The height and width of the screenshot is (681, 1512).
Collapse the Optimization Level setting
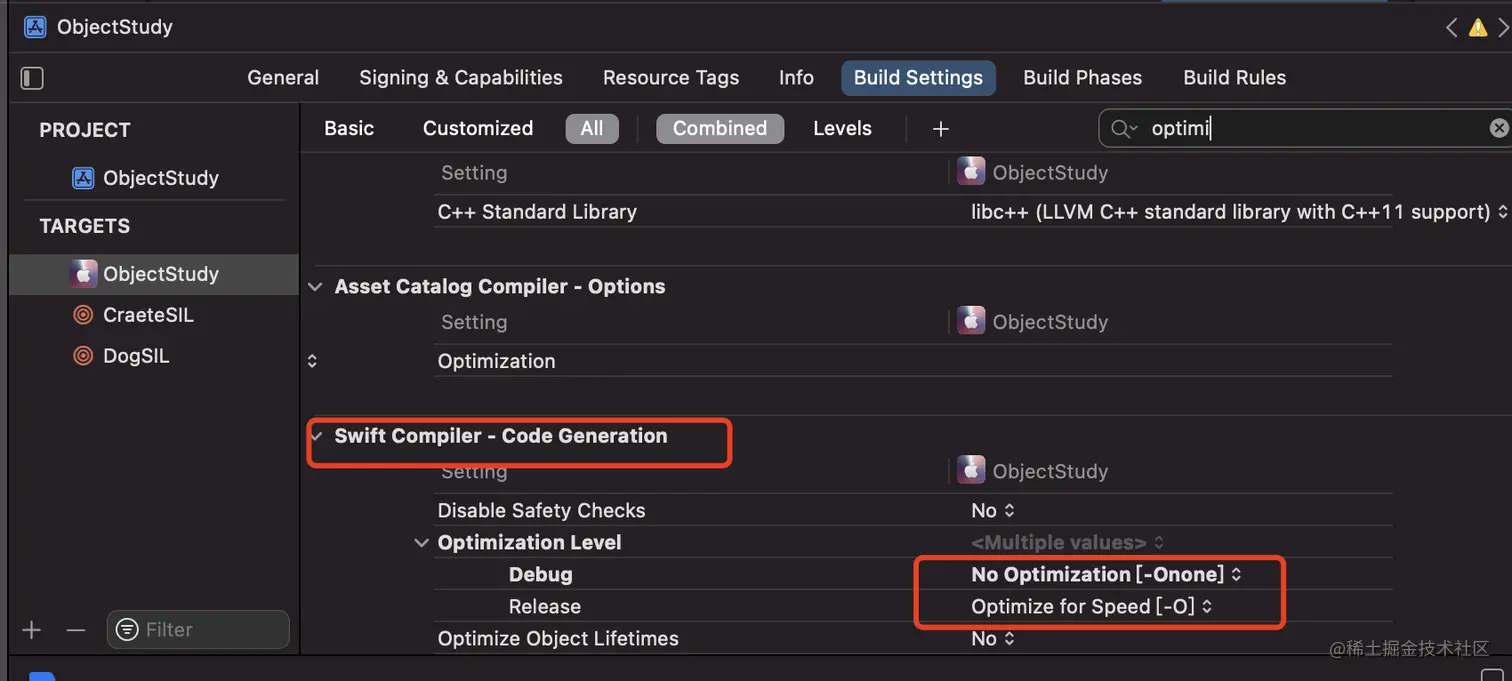421,543
